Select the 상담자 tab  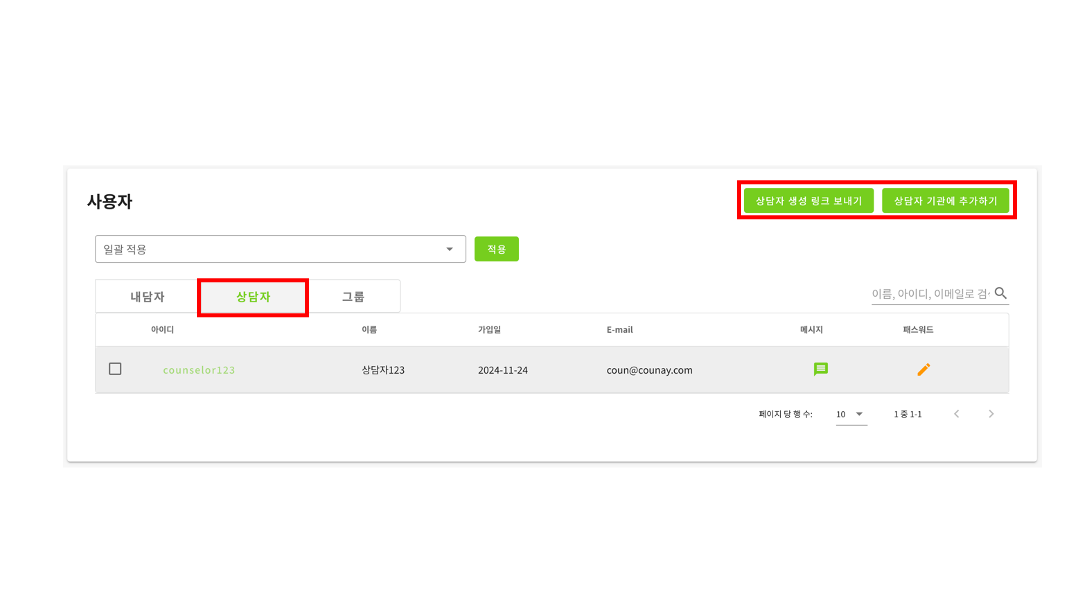253,297
